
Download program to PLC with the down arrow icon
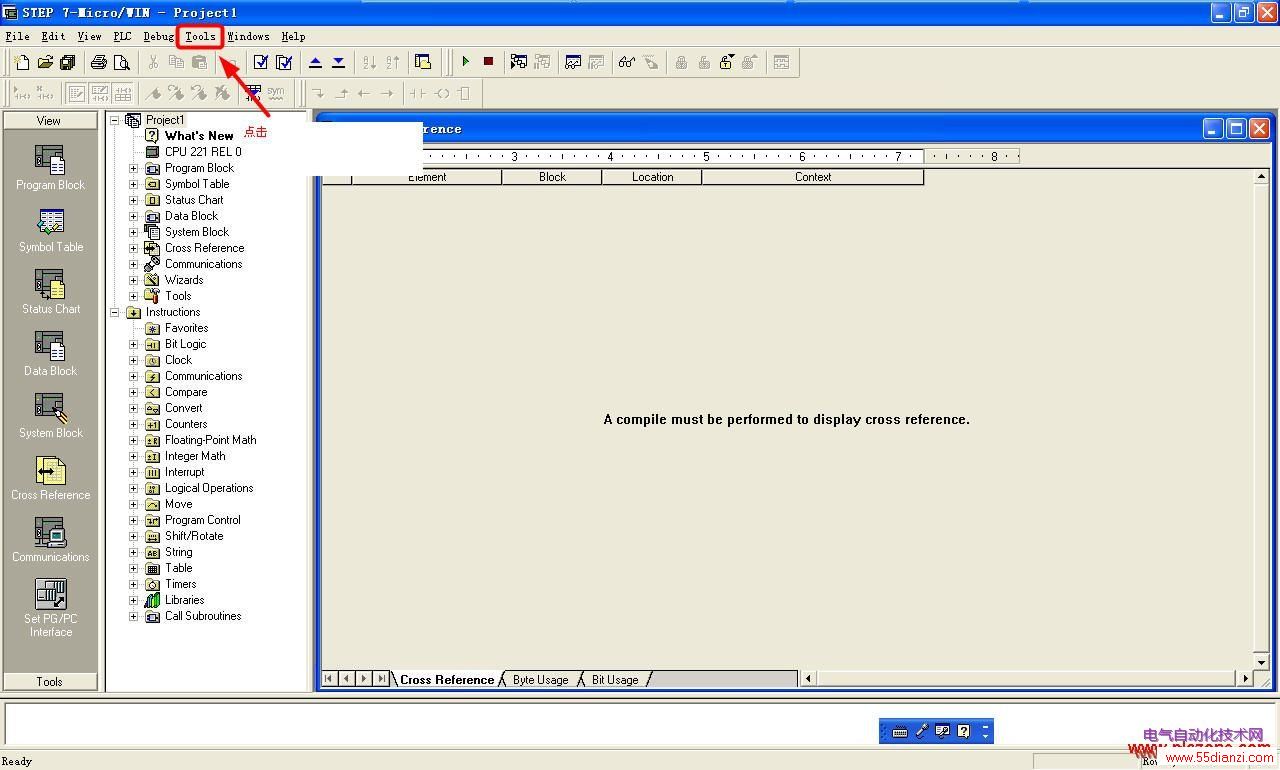pyautogui.click(x=338, y=62)
